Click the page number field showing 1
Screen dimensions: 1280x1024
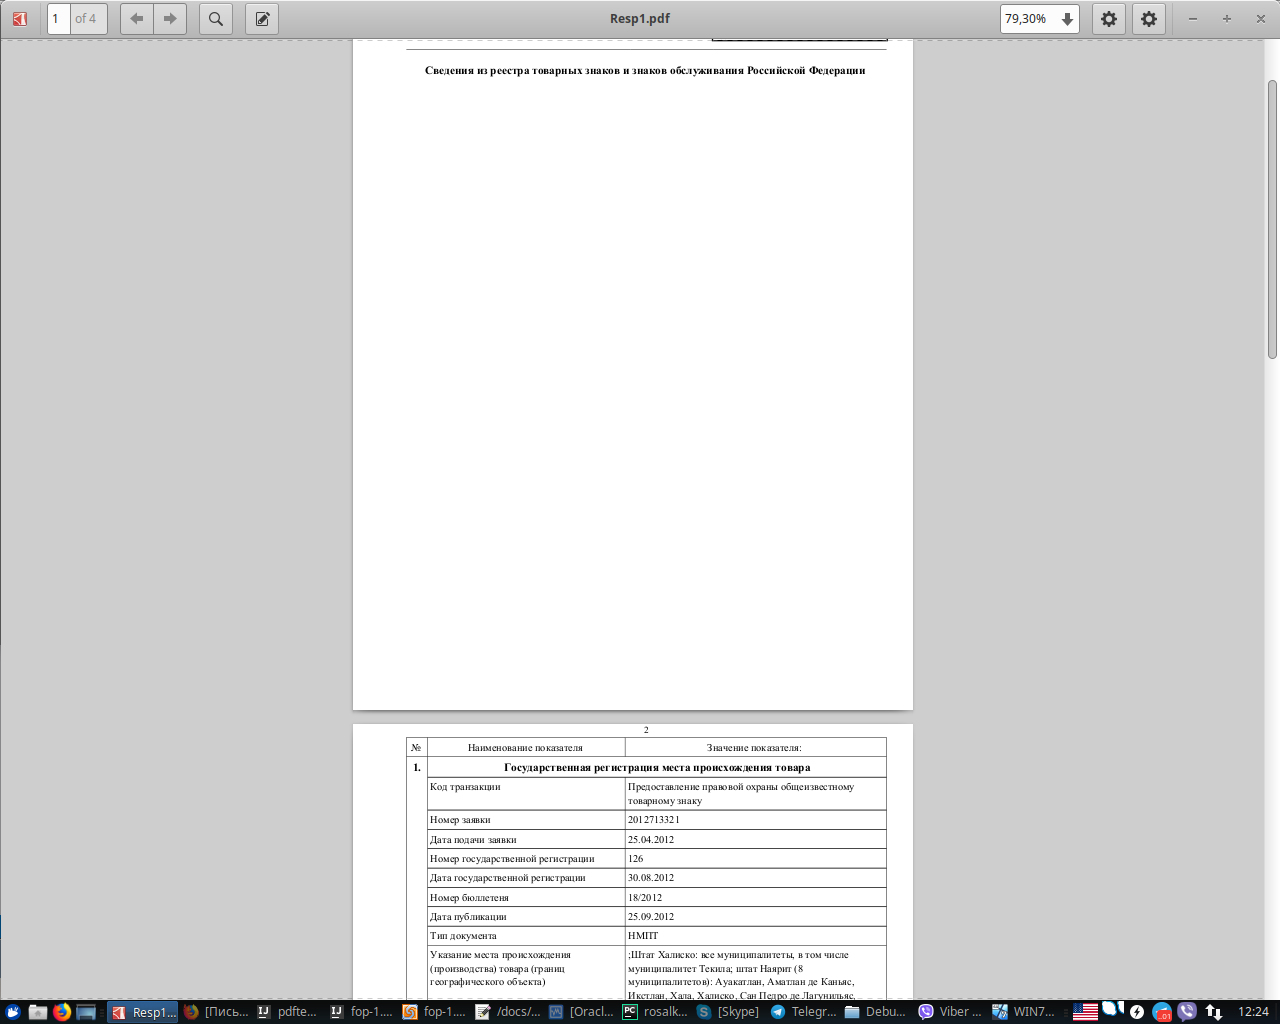pos(59,19)
